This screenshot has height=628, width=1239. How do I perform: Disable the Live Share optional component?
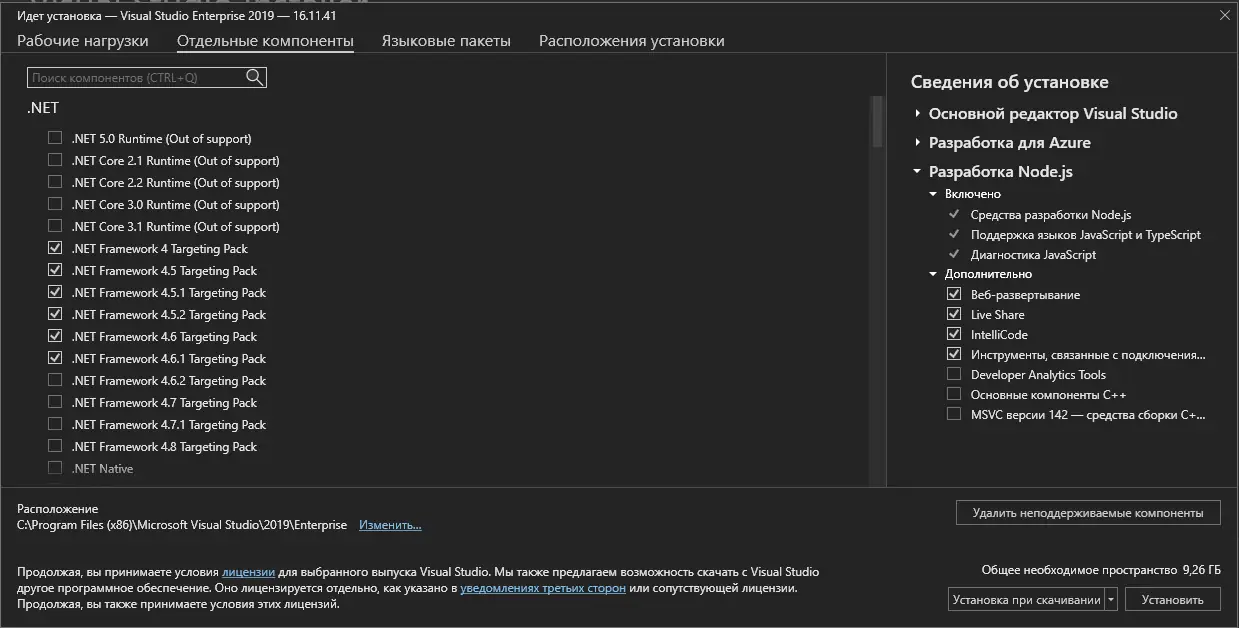[x=954, y=314]
